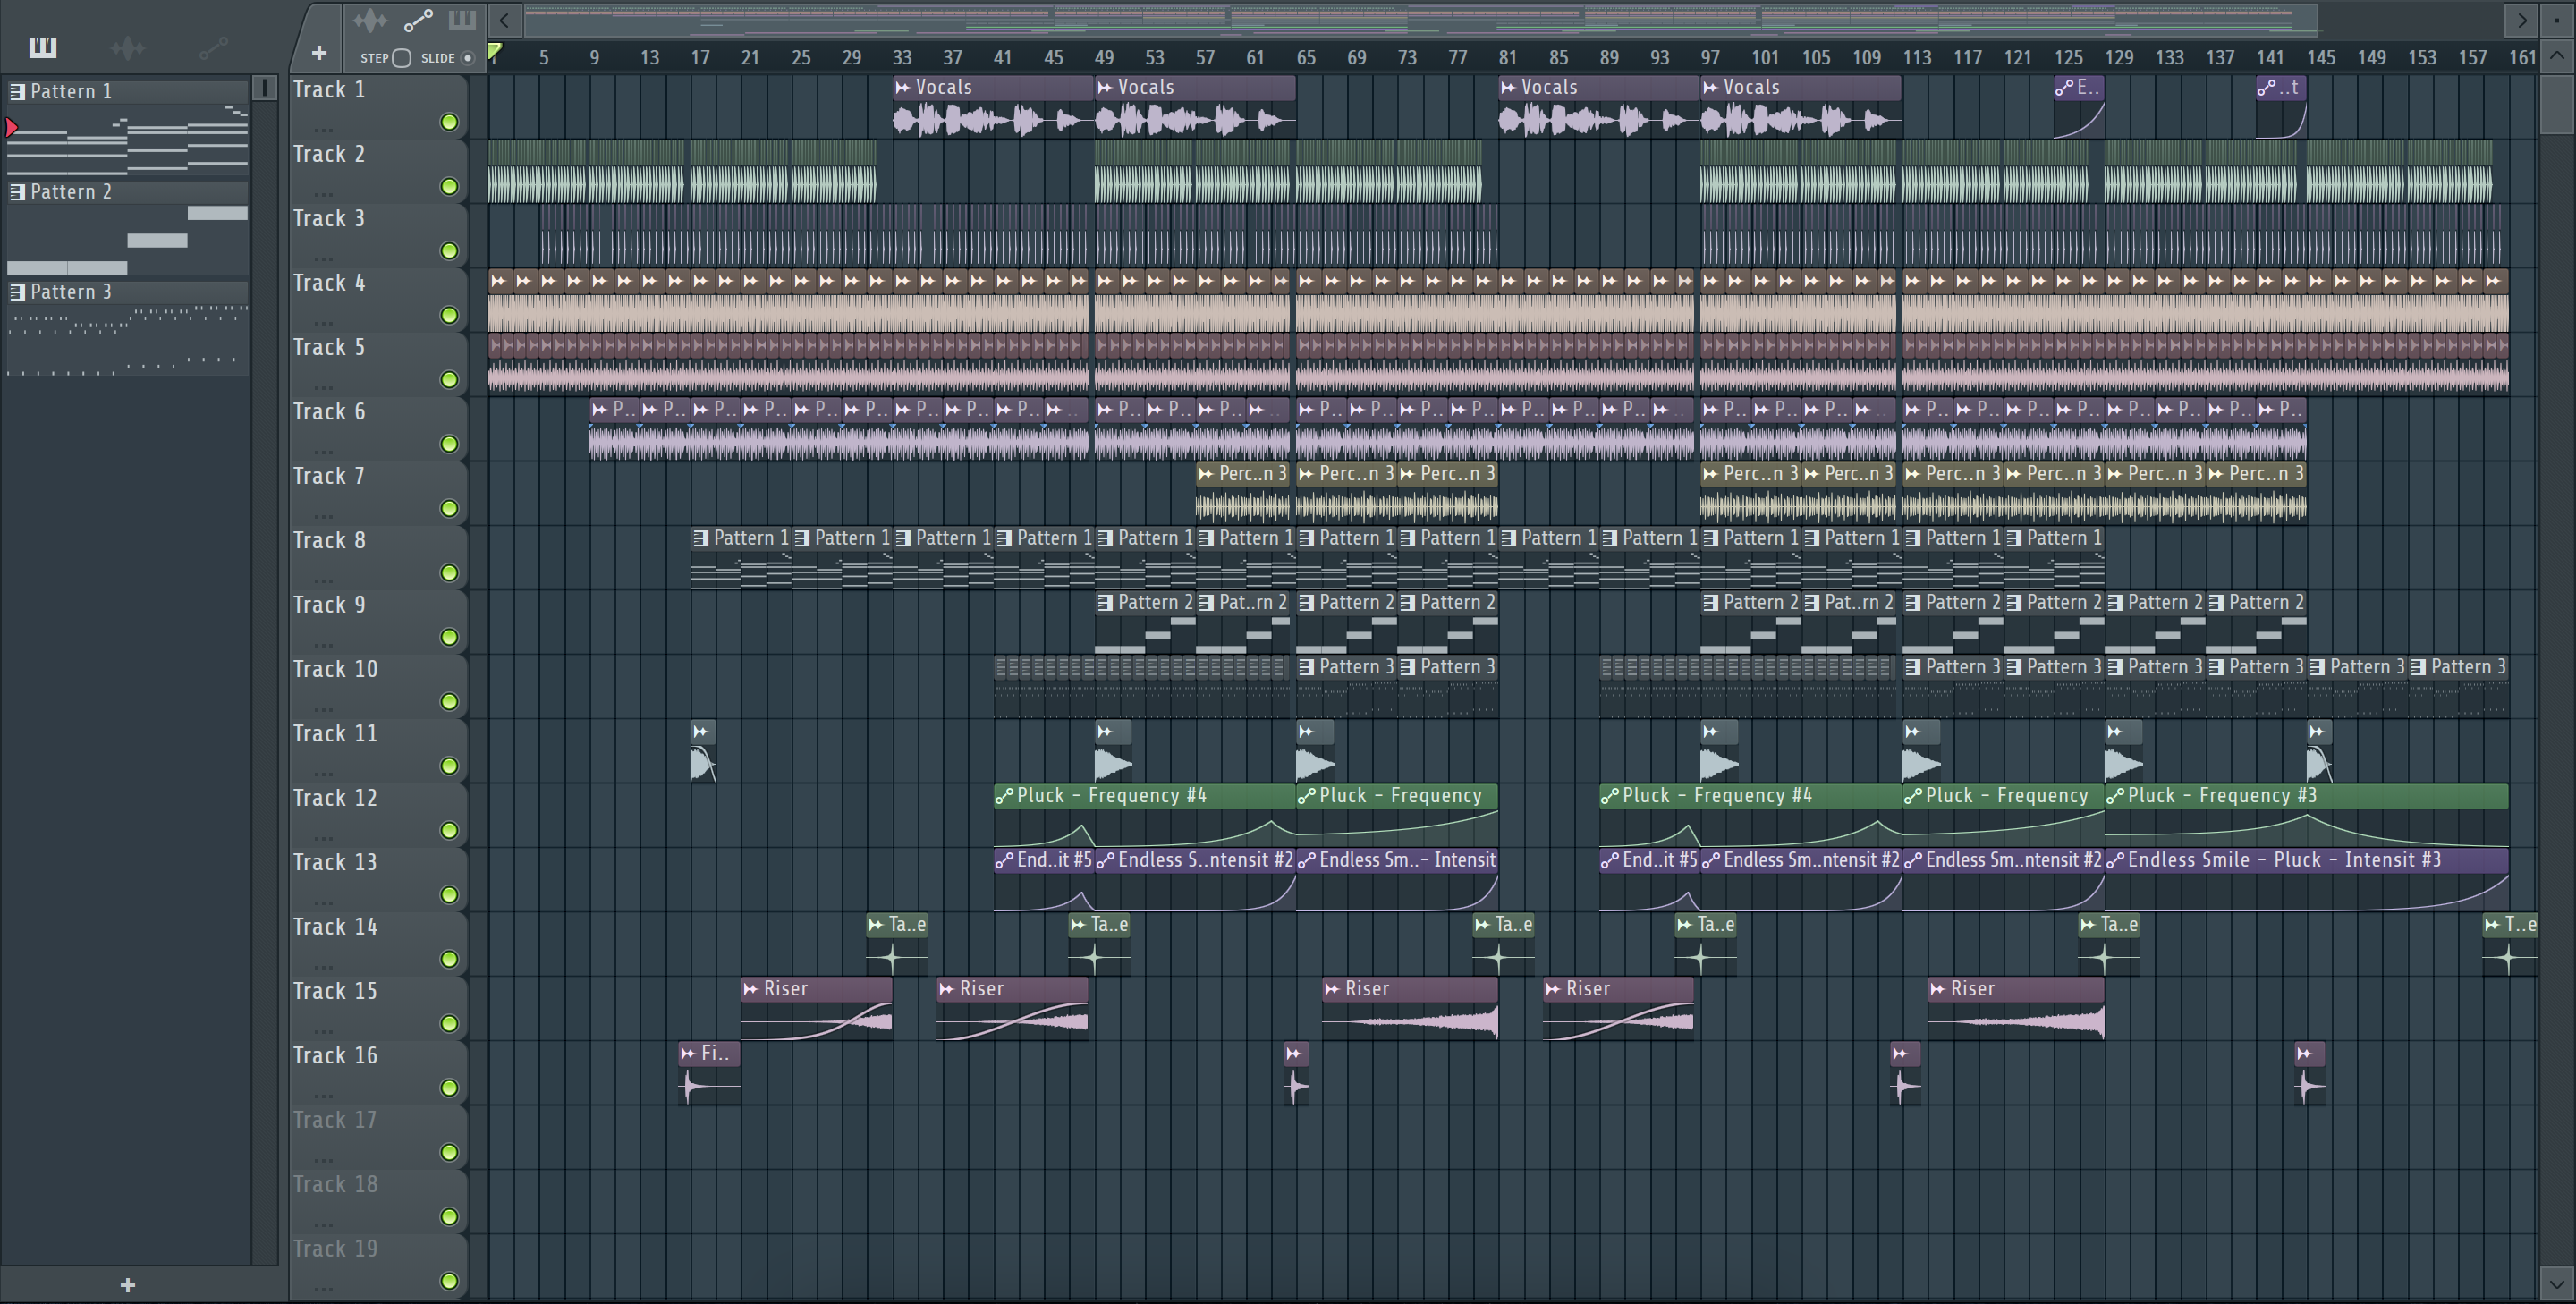
Task: Select the first Riser clip on Track 15
Action: pos(816,1010)
